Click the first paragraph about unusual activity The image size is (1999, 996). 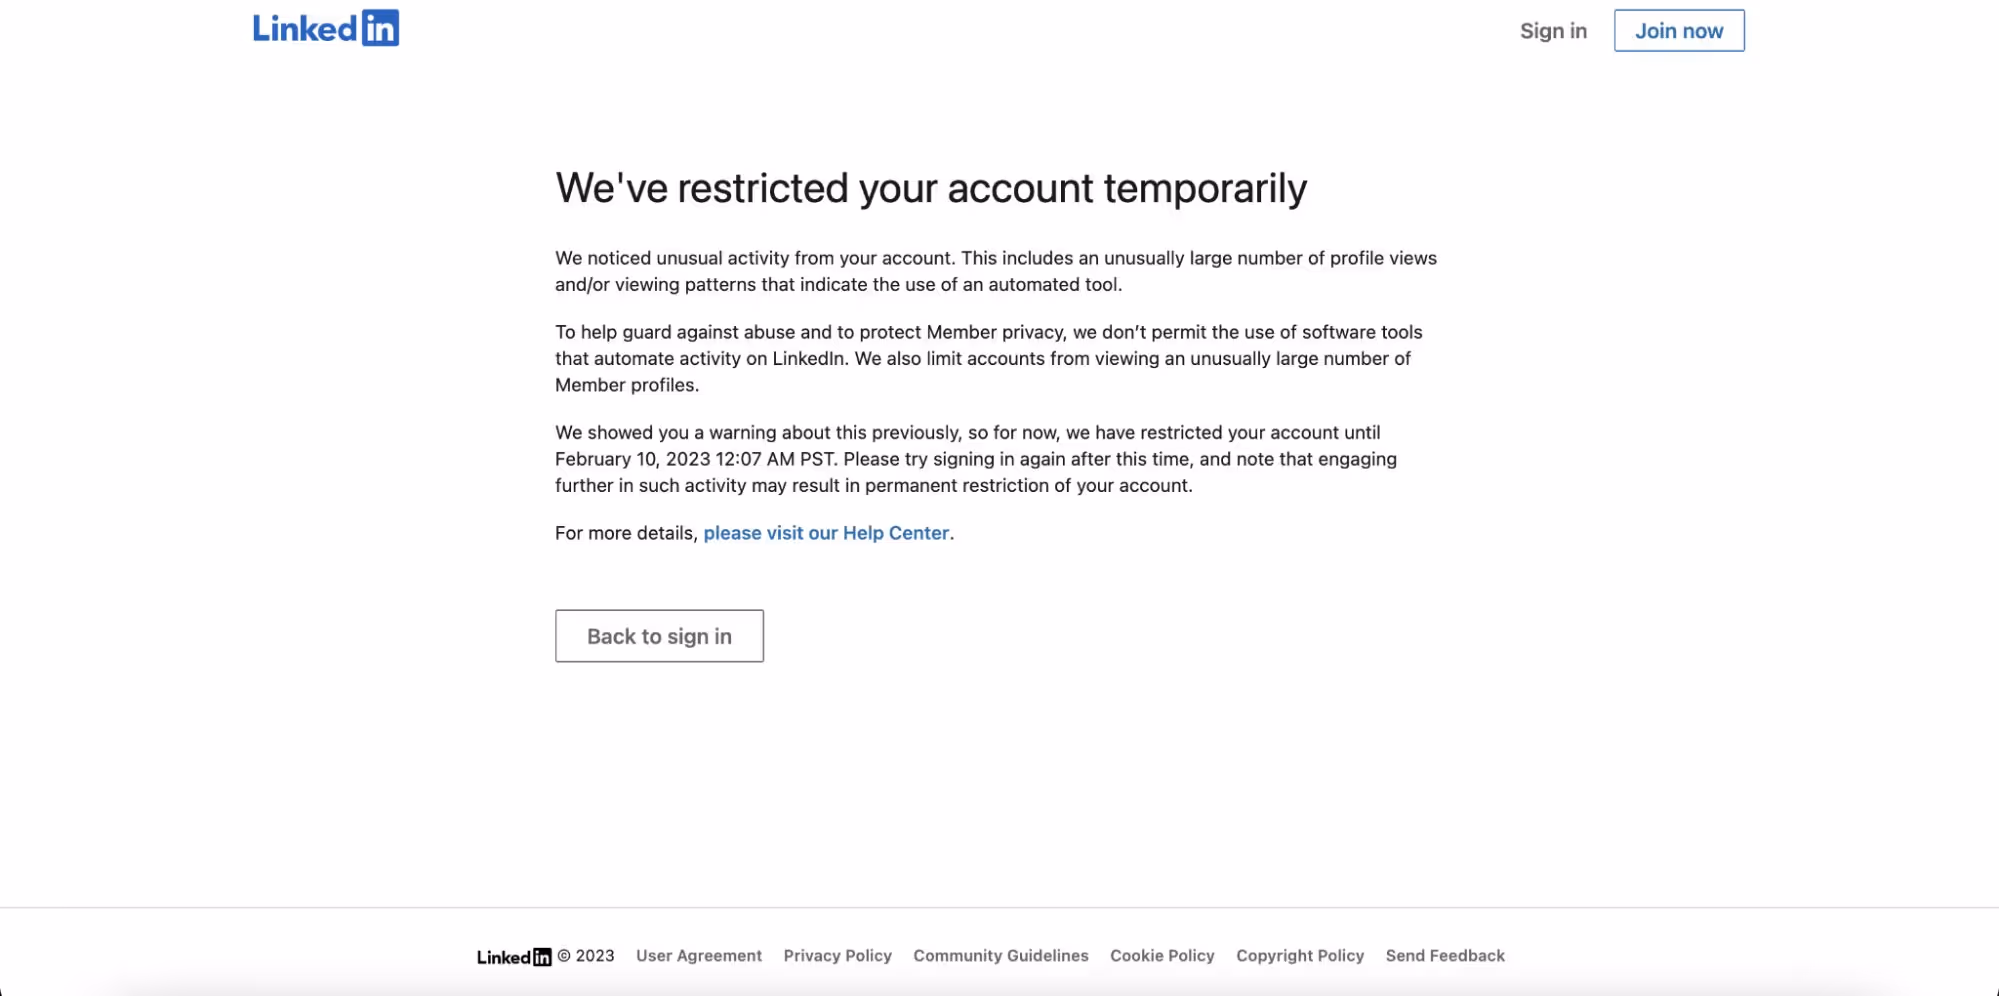pos(995,271)
